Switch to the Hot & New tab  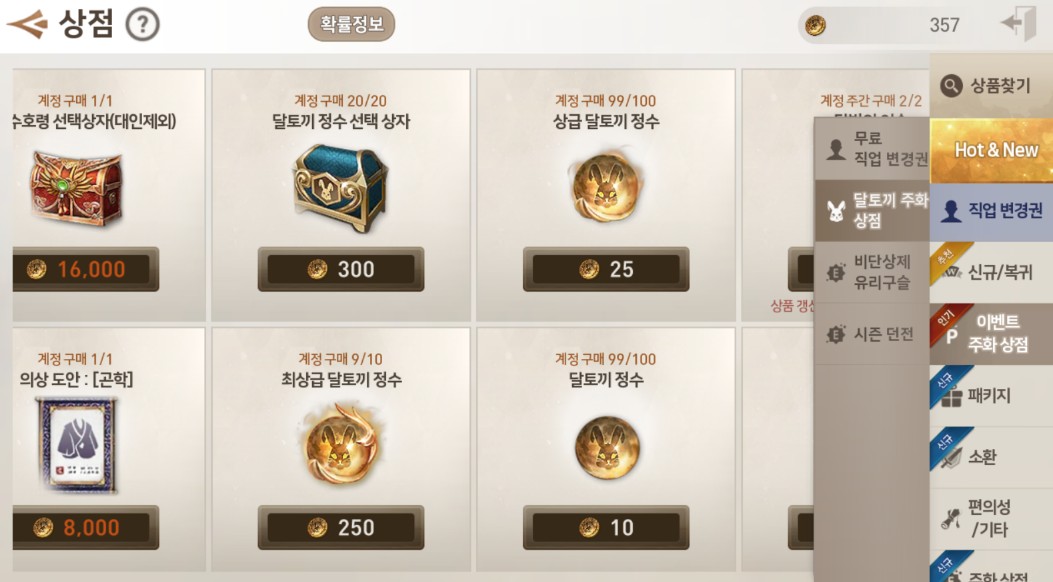click(991, 150)
